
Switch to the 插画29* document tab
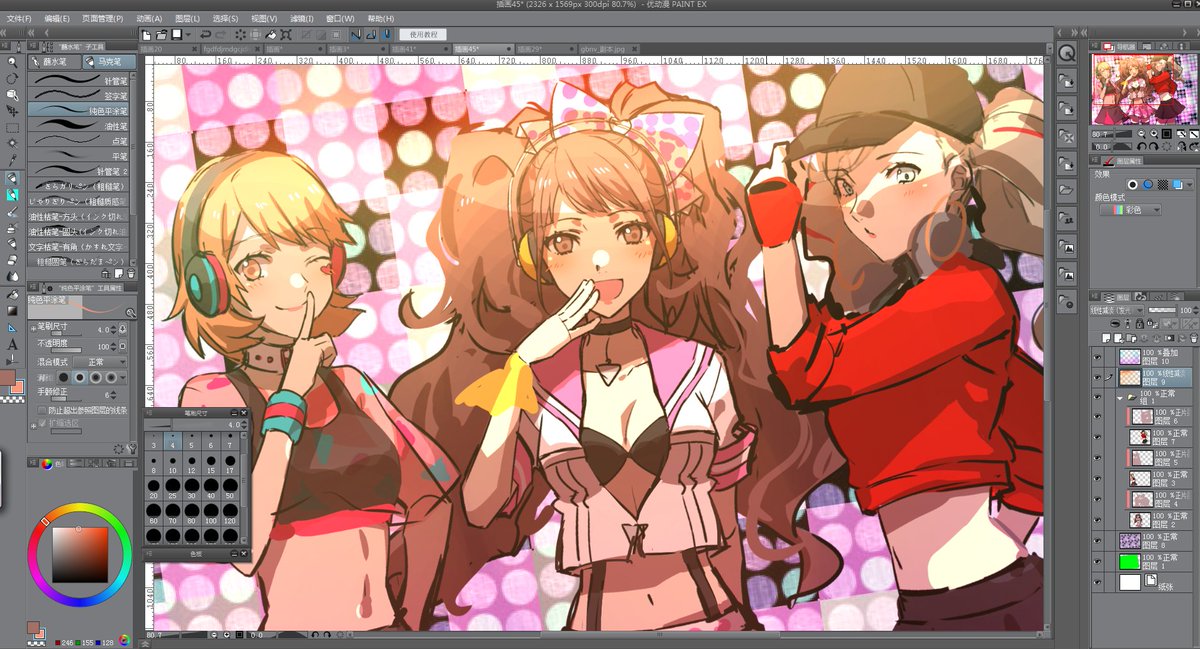(545, 49)
